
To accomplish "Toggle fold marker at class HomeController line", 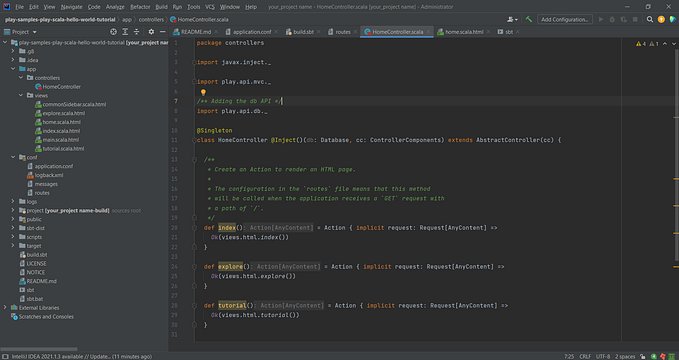I will (194, 140).
